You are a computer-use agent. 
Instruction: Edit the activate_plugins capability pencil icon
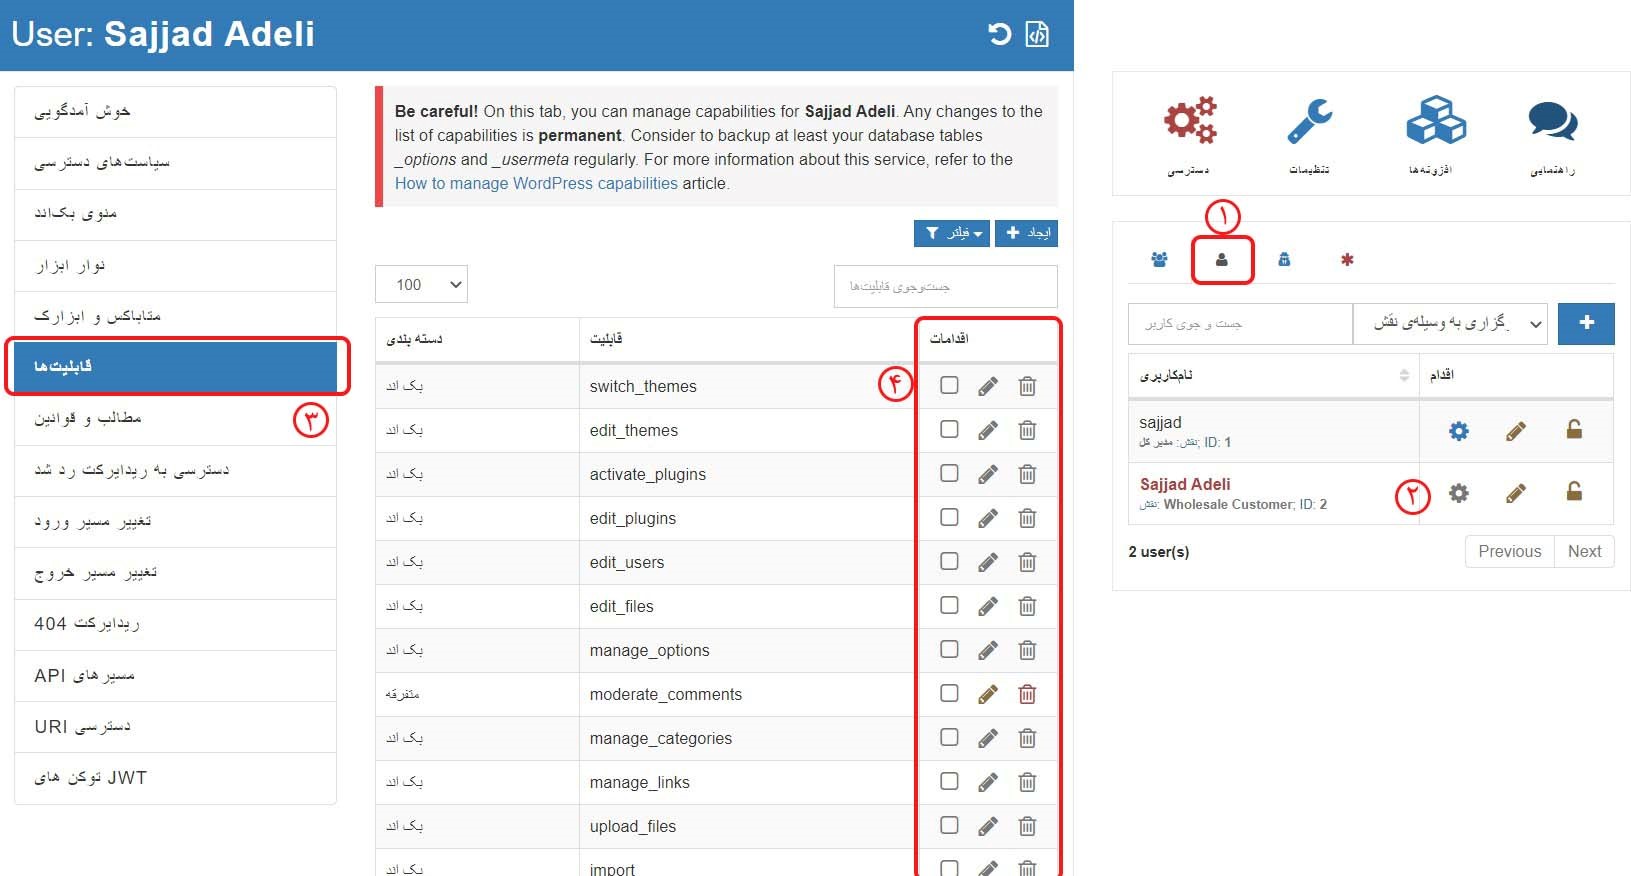(x=988, y=475)
